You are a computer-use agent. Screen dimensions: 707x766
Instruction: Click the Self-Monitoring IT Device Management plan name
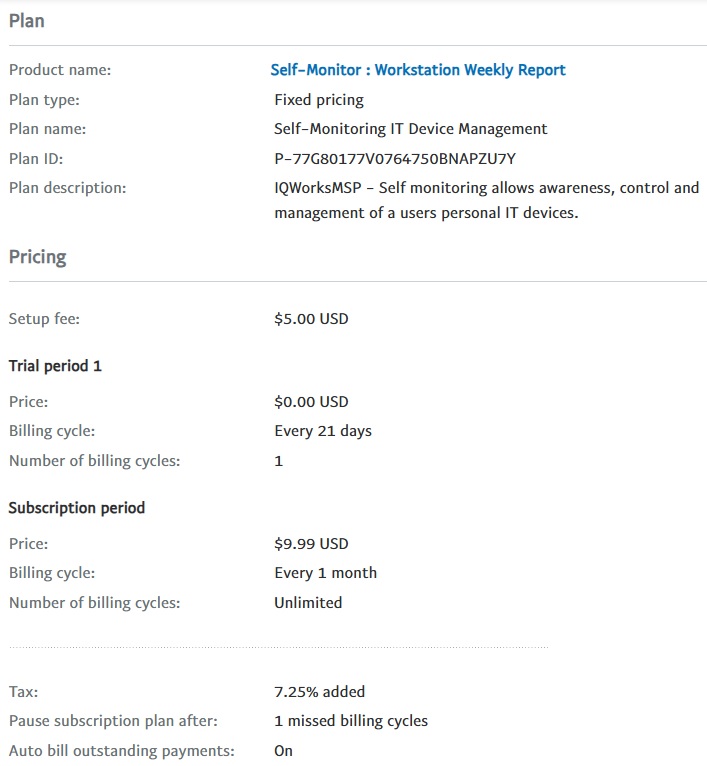pyautogui.click(x=411, y=129)
